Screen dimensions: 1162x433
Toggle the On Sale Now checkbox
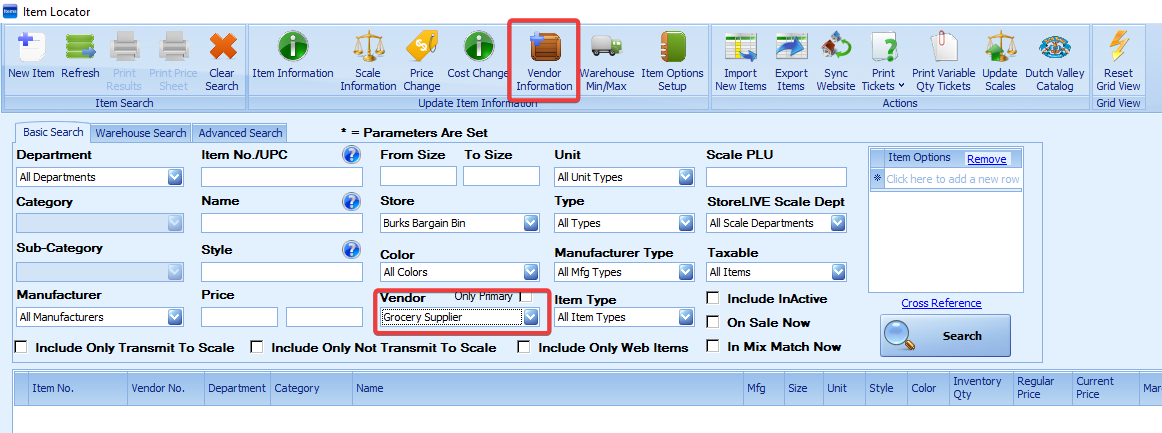713,322
